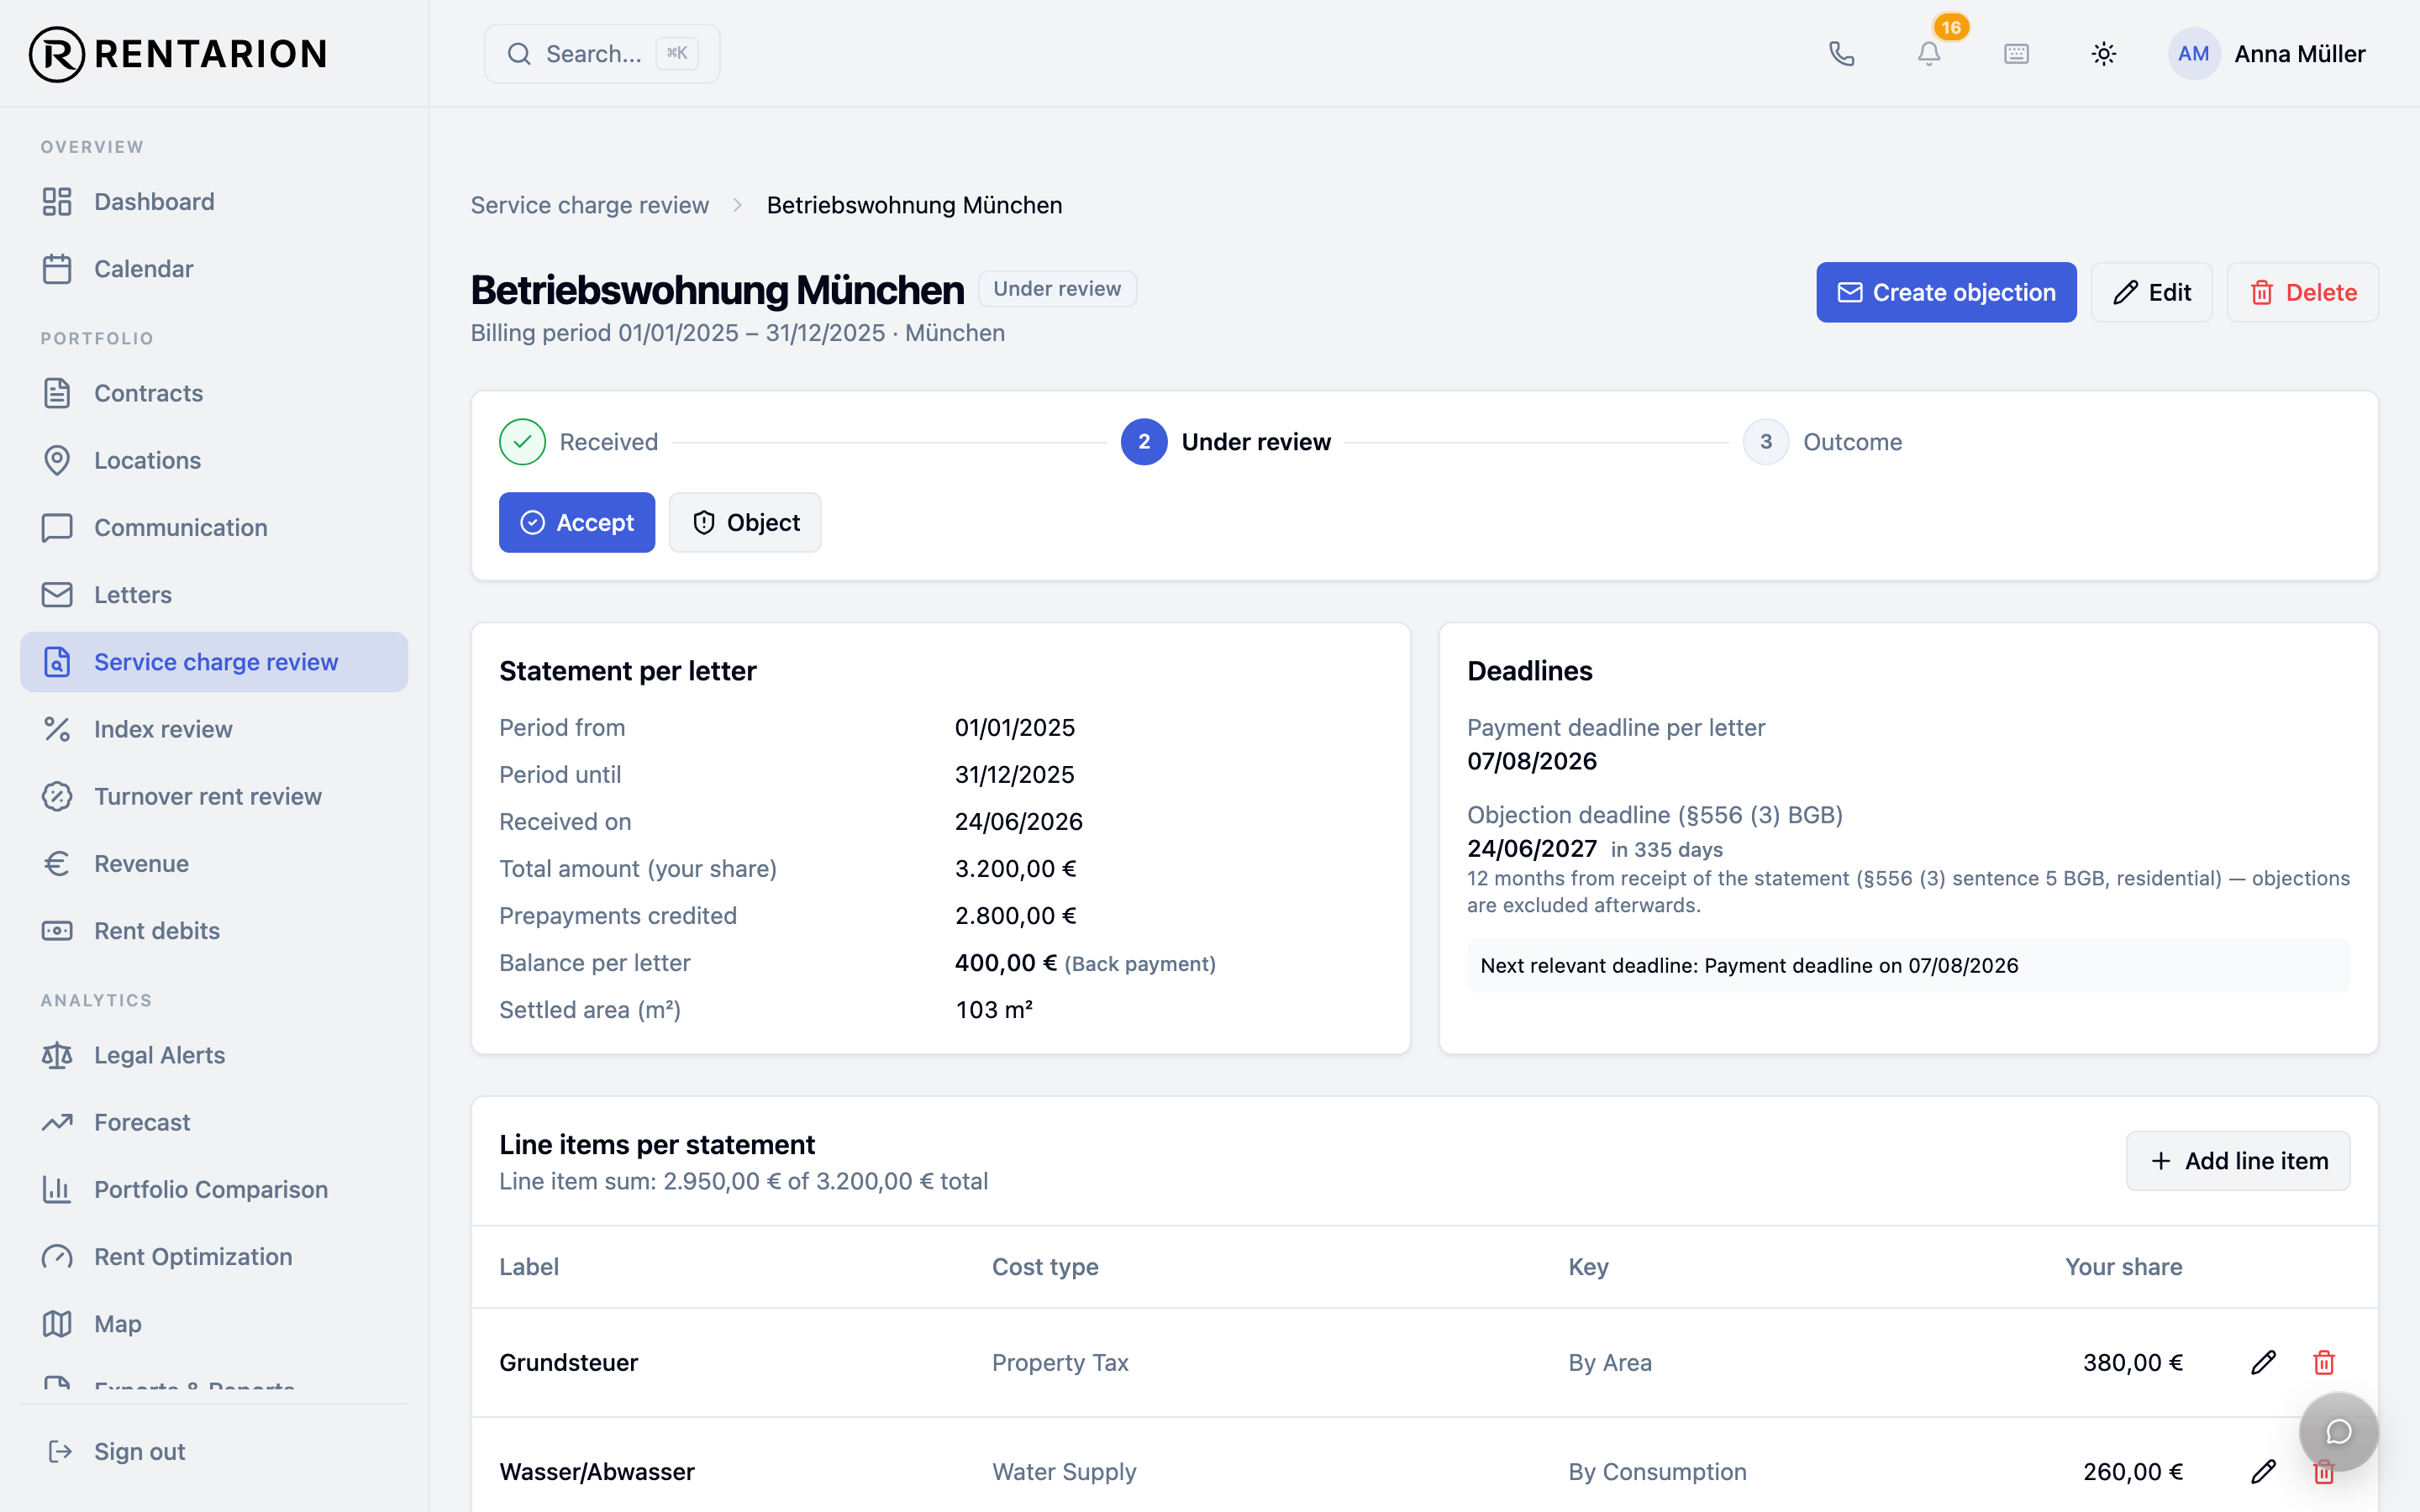Focus the Search field
Screen dimensions: 2420x1512
pyautogui.click(x=602, y=54)
